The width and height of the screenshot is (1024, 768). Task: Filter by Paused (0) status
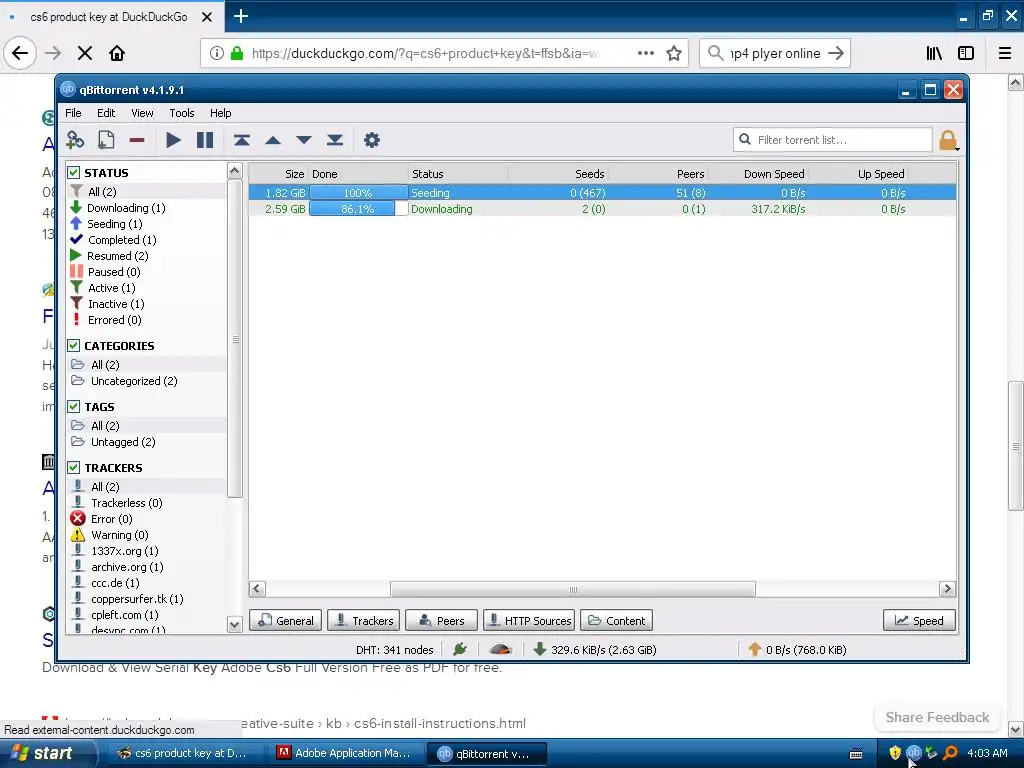point(114,272)
